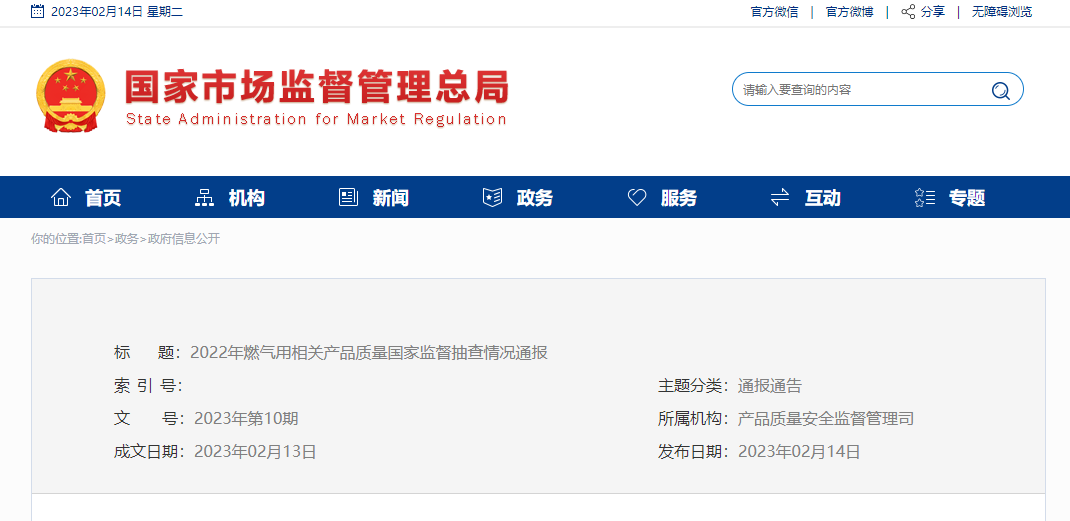Click the home icon beside 首页
1070x521 pixels.
(x=61, y=197)
